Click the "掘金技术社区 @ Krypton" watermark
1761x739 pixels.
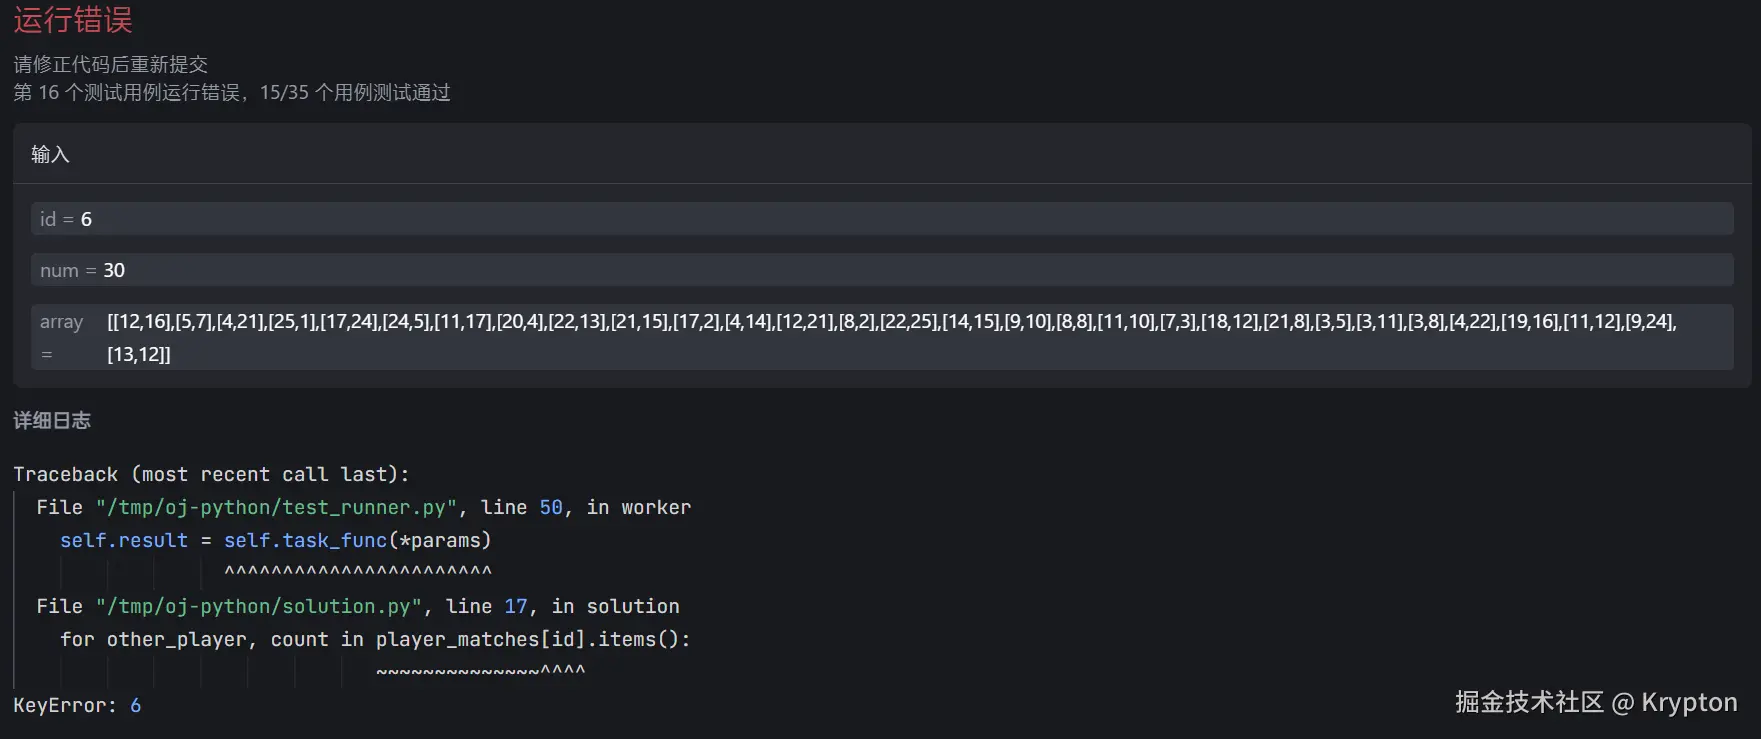pyautogui.click(x=1595, y=702)
